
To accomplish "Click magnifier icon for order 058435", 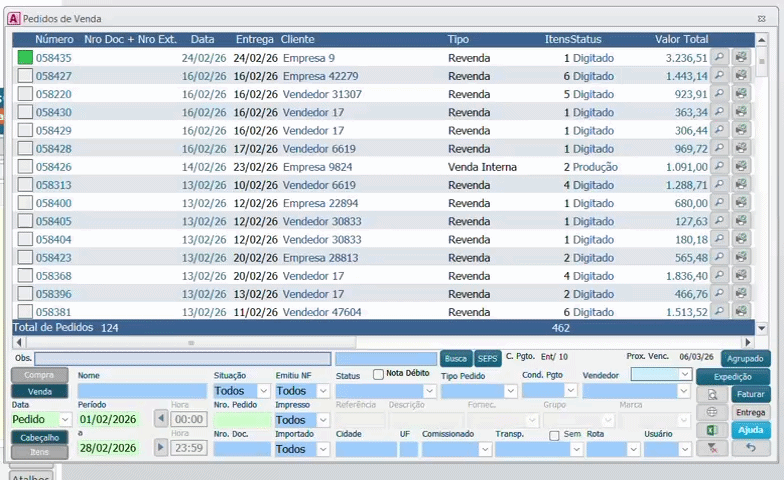I will click(720, 58).
